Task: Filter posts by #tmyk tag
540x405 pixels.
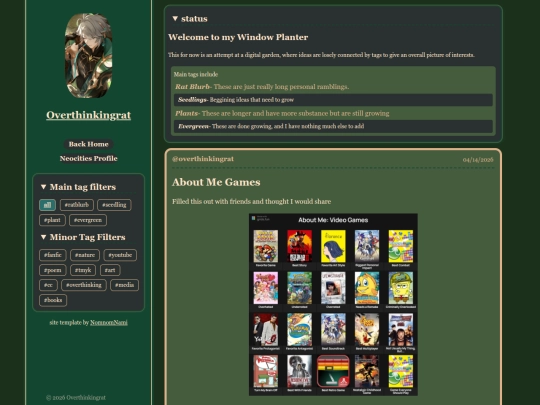Action: click(83, 270)
